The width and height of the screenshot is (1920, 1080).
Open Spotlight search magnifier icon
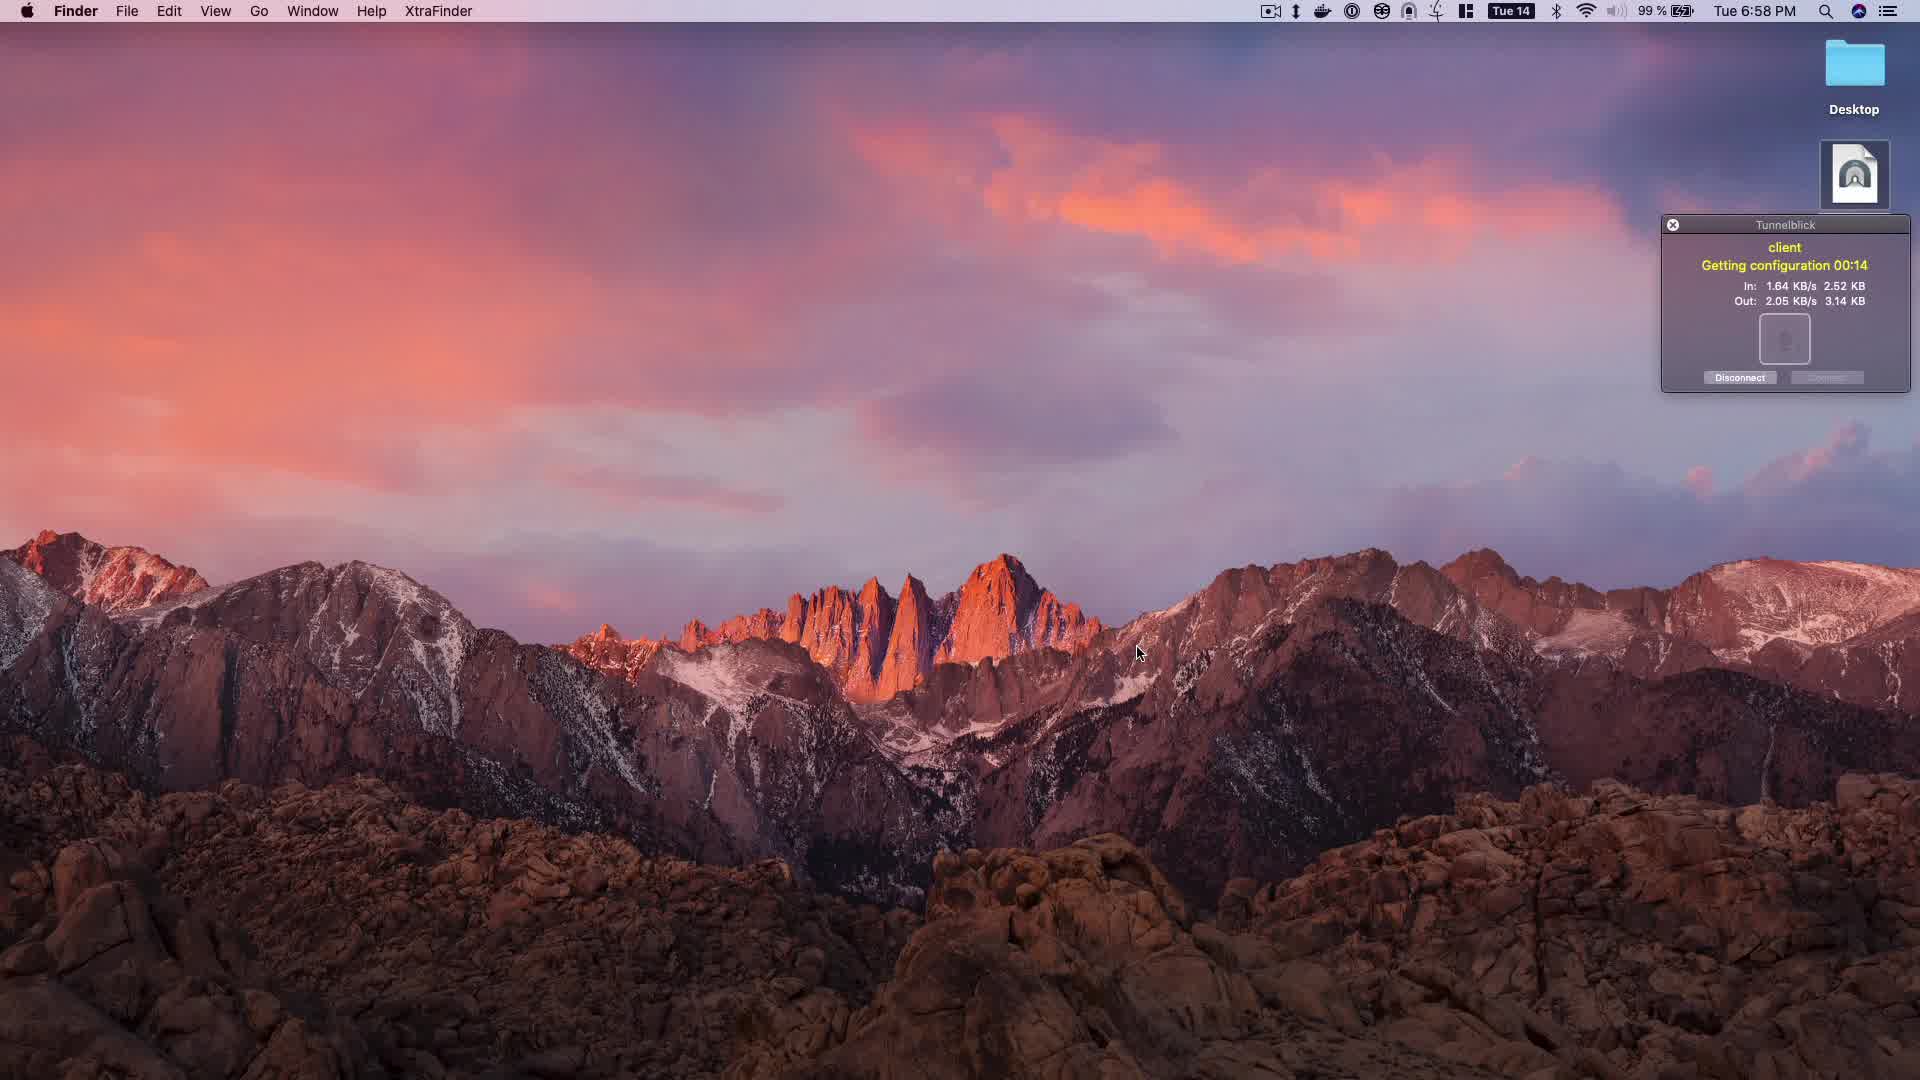point(1826,11)
